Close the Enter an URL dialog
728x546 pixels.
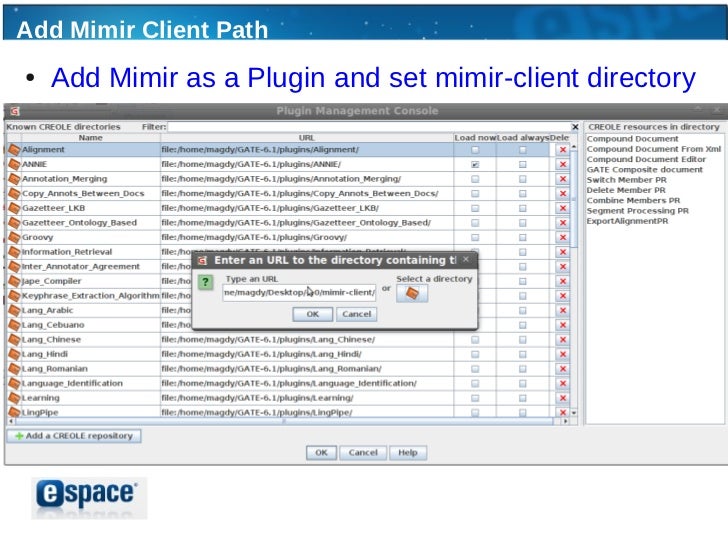(466, 260)
